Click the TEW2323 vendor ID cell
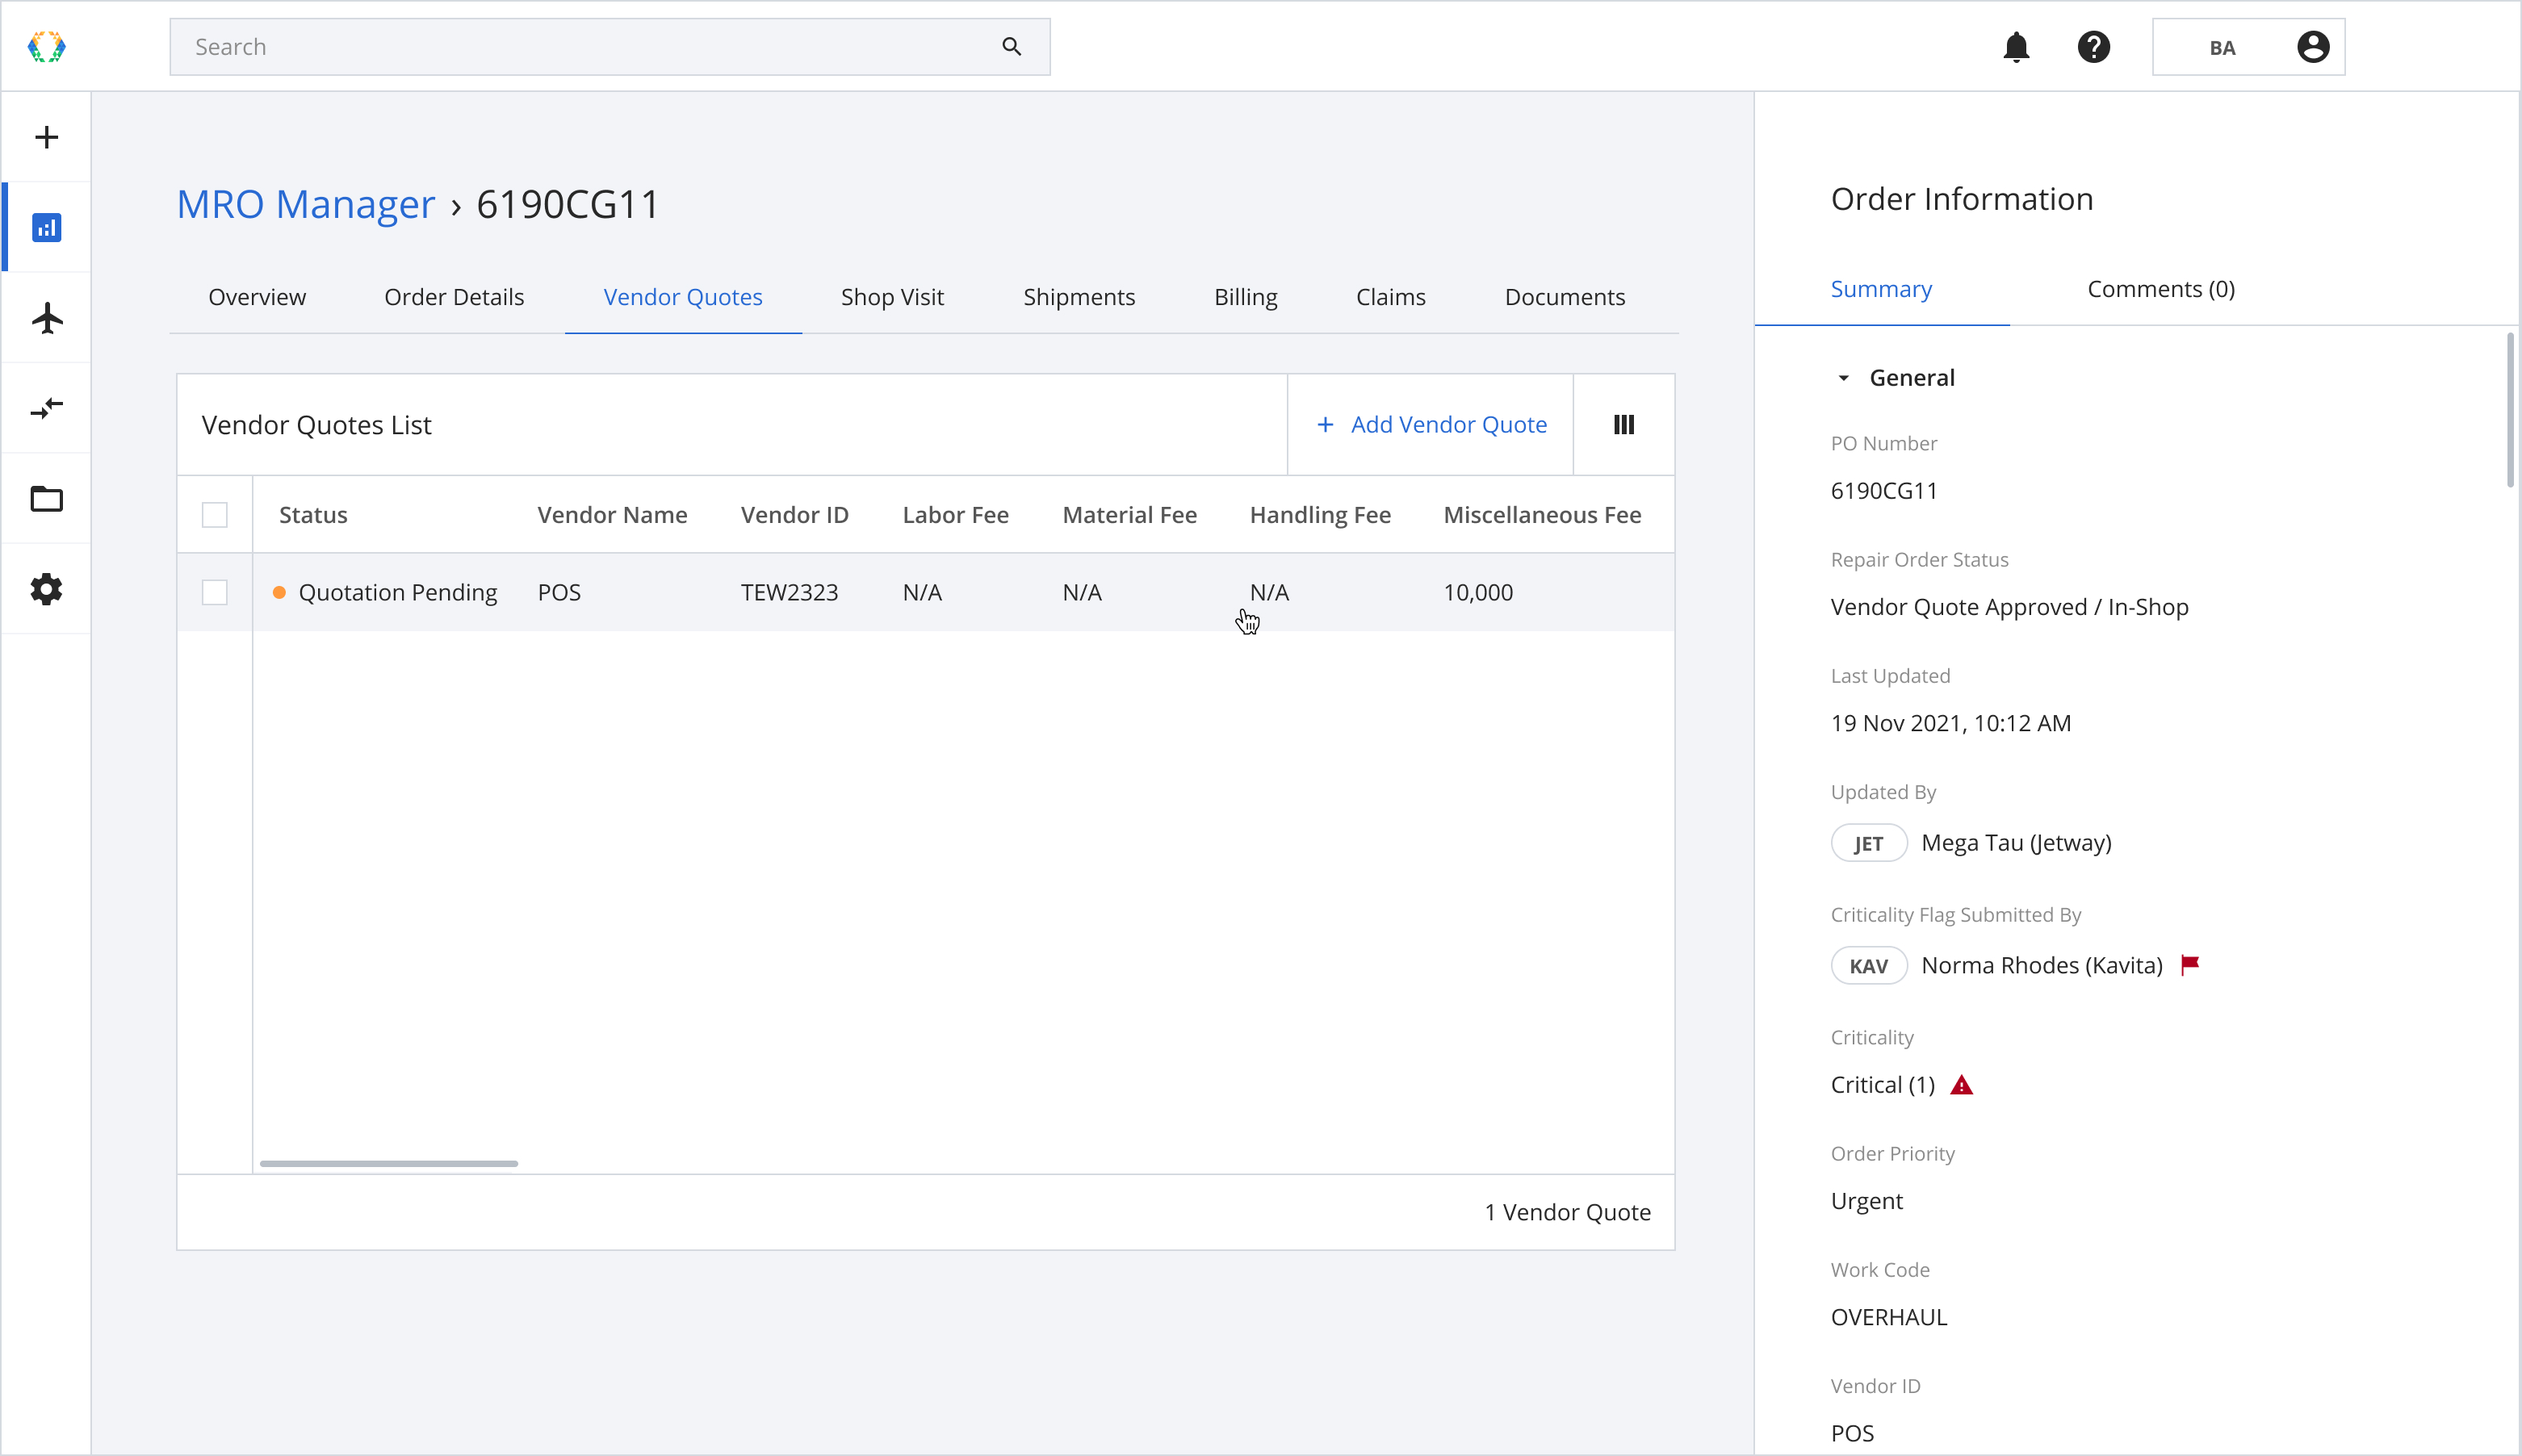 point(789,593)
